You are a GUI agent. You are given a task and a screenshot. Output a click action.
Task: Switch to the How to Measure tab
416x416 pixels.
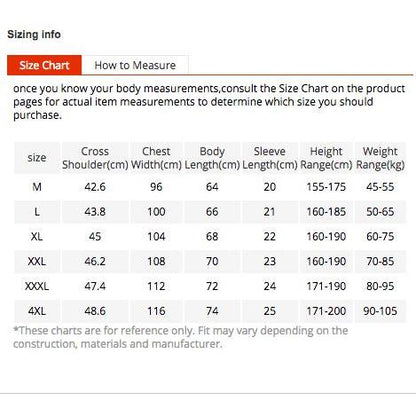pyautogui.click(x=135, y=65)
